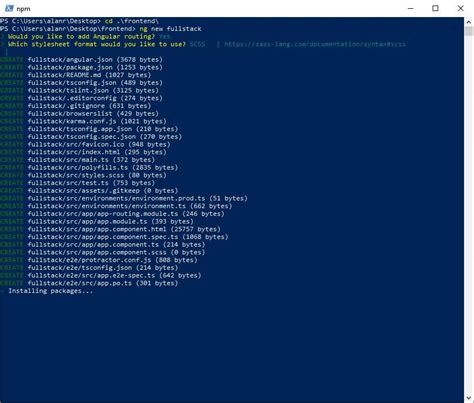This screenshot has height=403, width=474.
Task: Click the fullstack/tslint.json line
Action: point(79,90)
